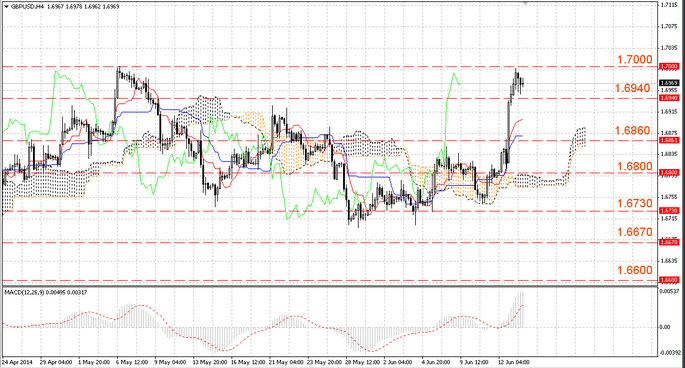Click the 0.00537 MACD scale value
This screenshot has height=368, width=685.
click(x=669, y=291)
